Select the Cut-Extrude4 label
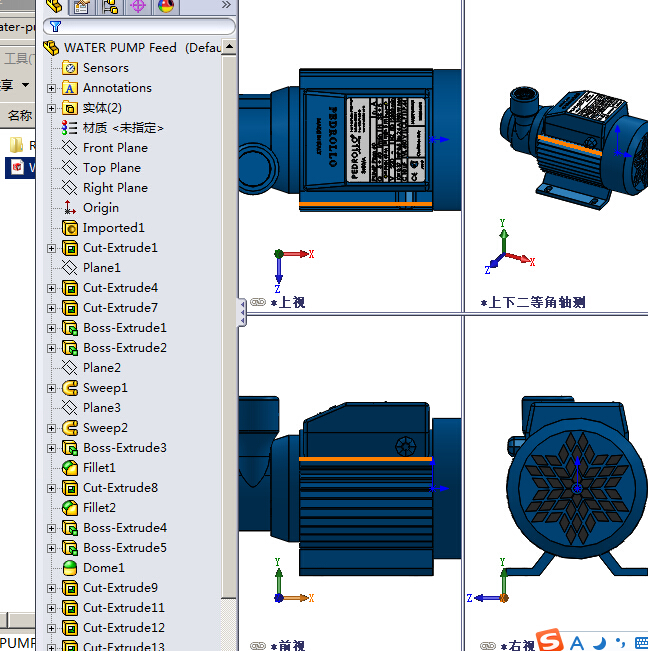 tap(120, 288)
